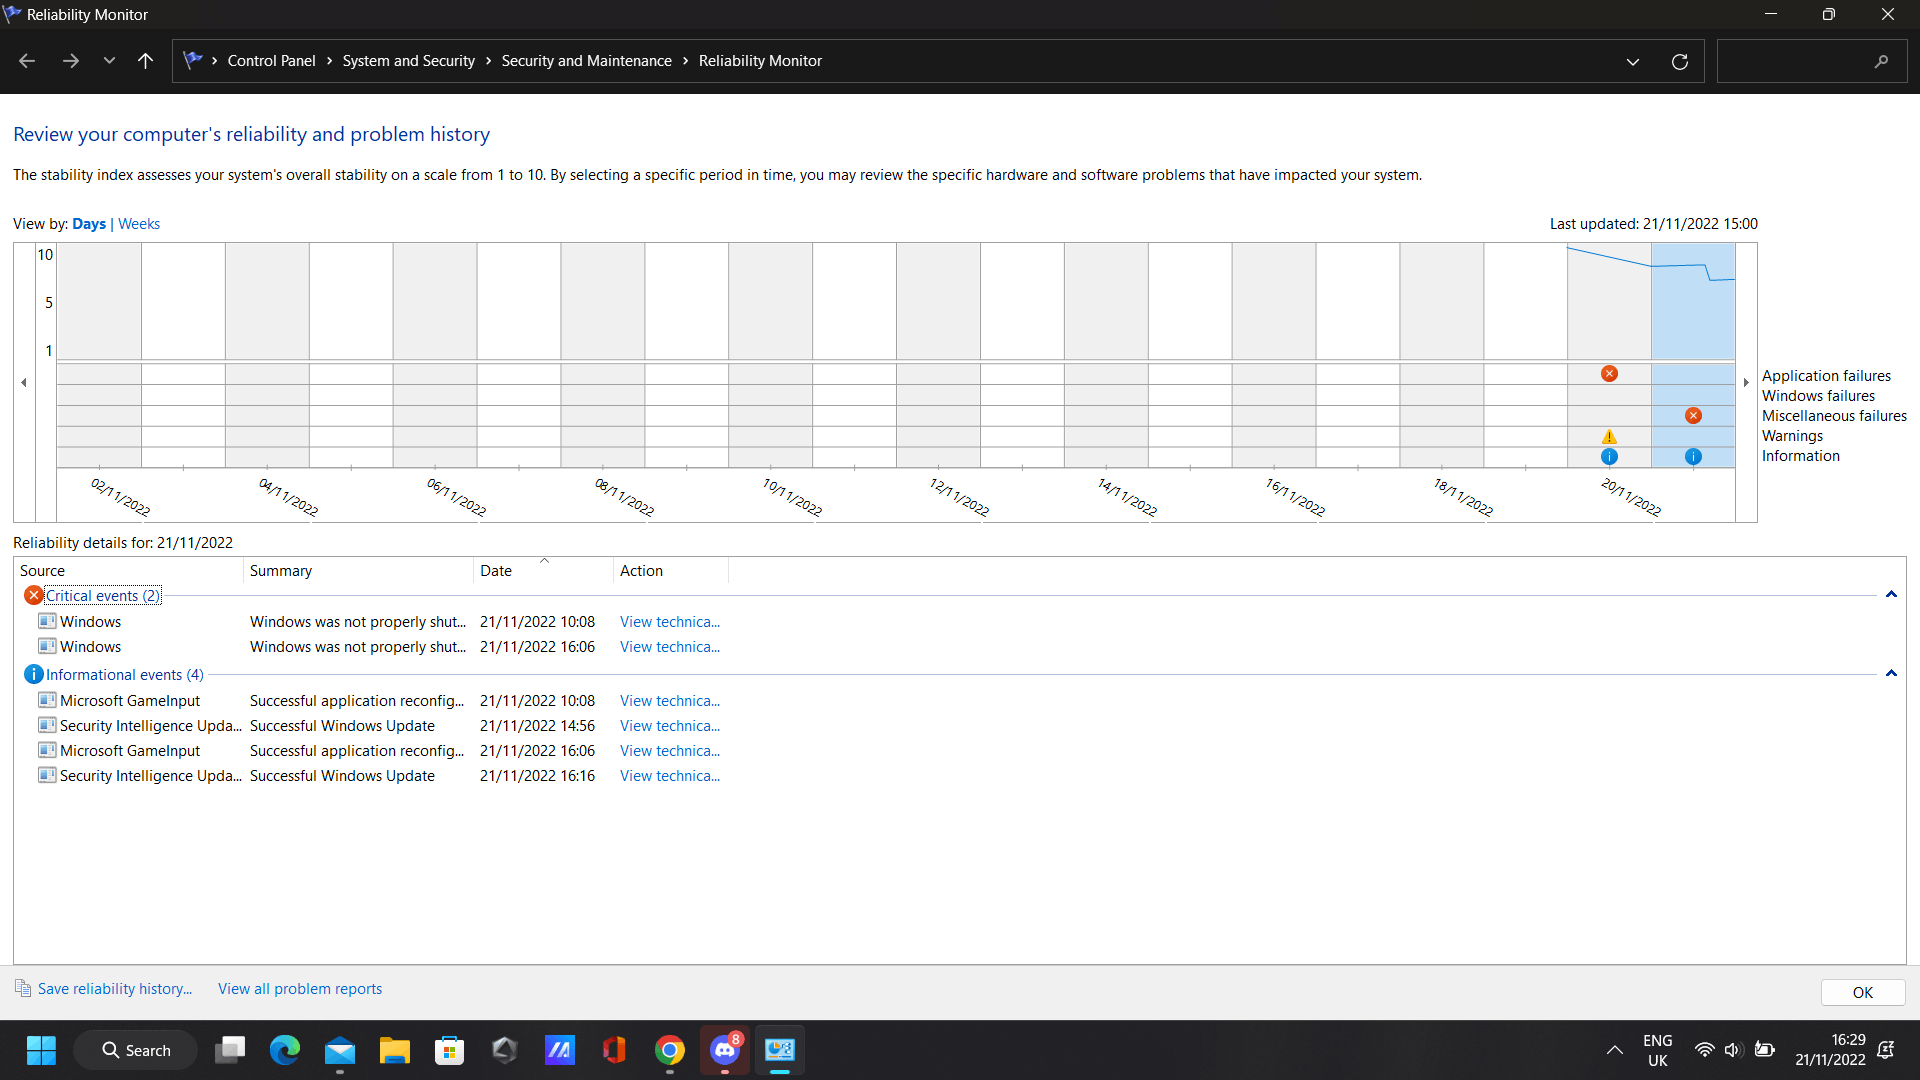Screen dimensions: 1920x1080
Task: Switch chart view to Weeks
Action: tap(139, 224)
